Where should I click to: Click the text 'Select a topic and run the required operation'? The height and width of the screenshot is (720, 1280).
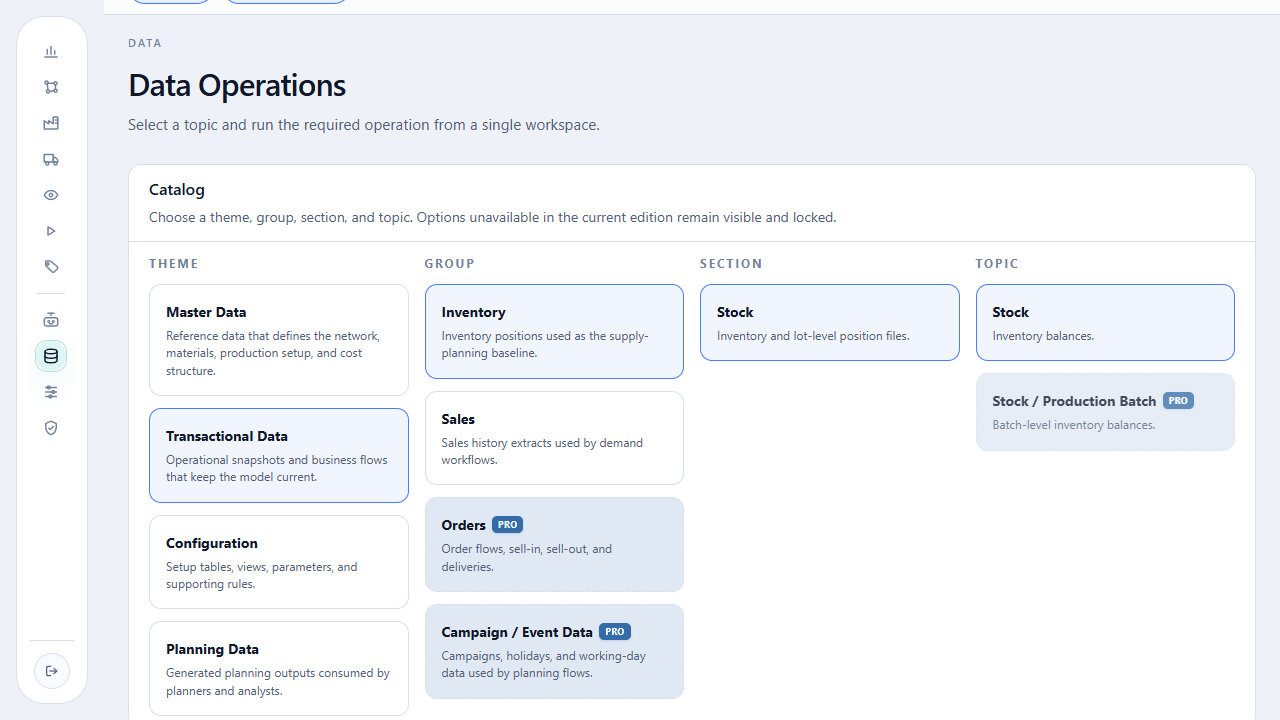point(279,125)
